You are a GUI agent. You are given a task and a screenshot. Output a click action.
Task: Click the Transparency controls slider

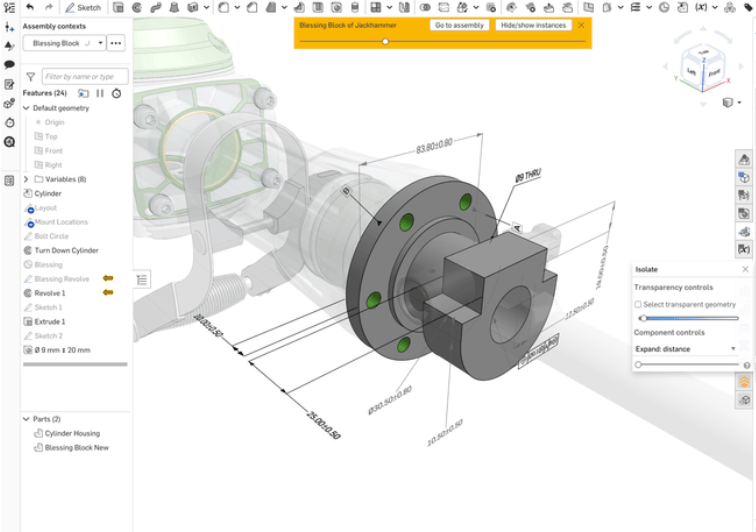coord(690,318)
